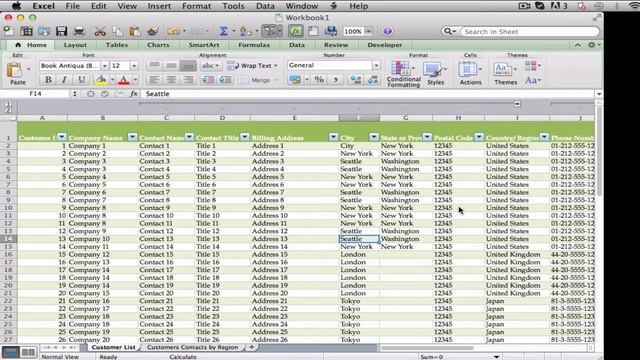Open the Themes gallery
The height and width of the screenshot is (360, 640).
[x=505, y=73]
